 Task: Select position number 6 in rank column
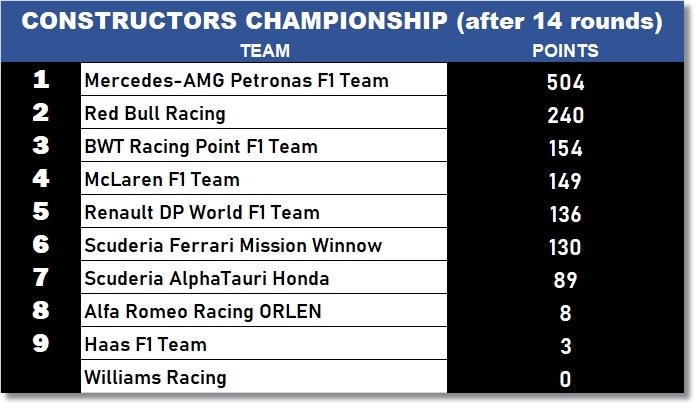pos(41,245)
